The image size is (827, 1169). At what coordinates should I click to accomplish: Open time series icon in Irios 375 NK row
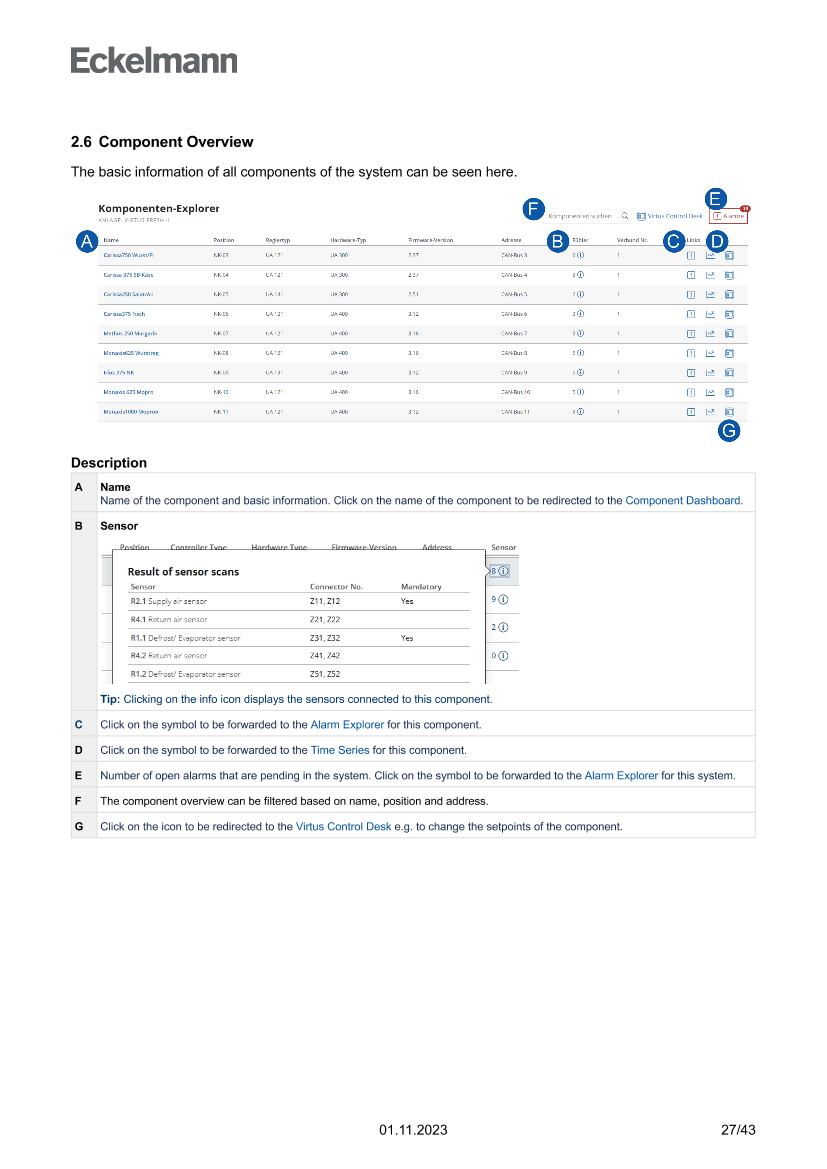click(x=710, y=373)
